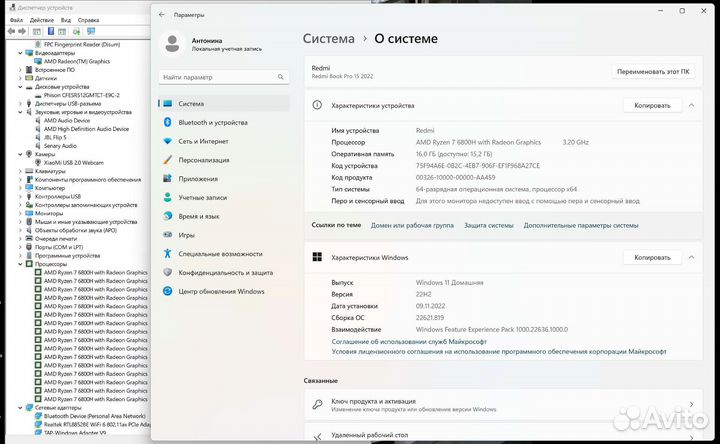Viewport: 720px width, 444px height.
Task: Select the Система sidebar item
Action: 224,104
